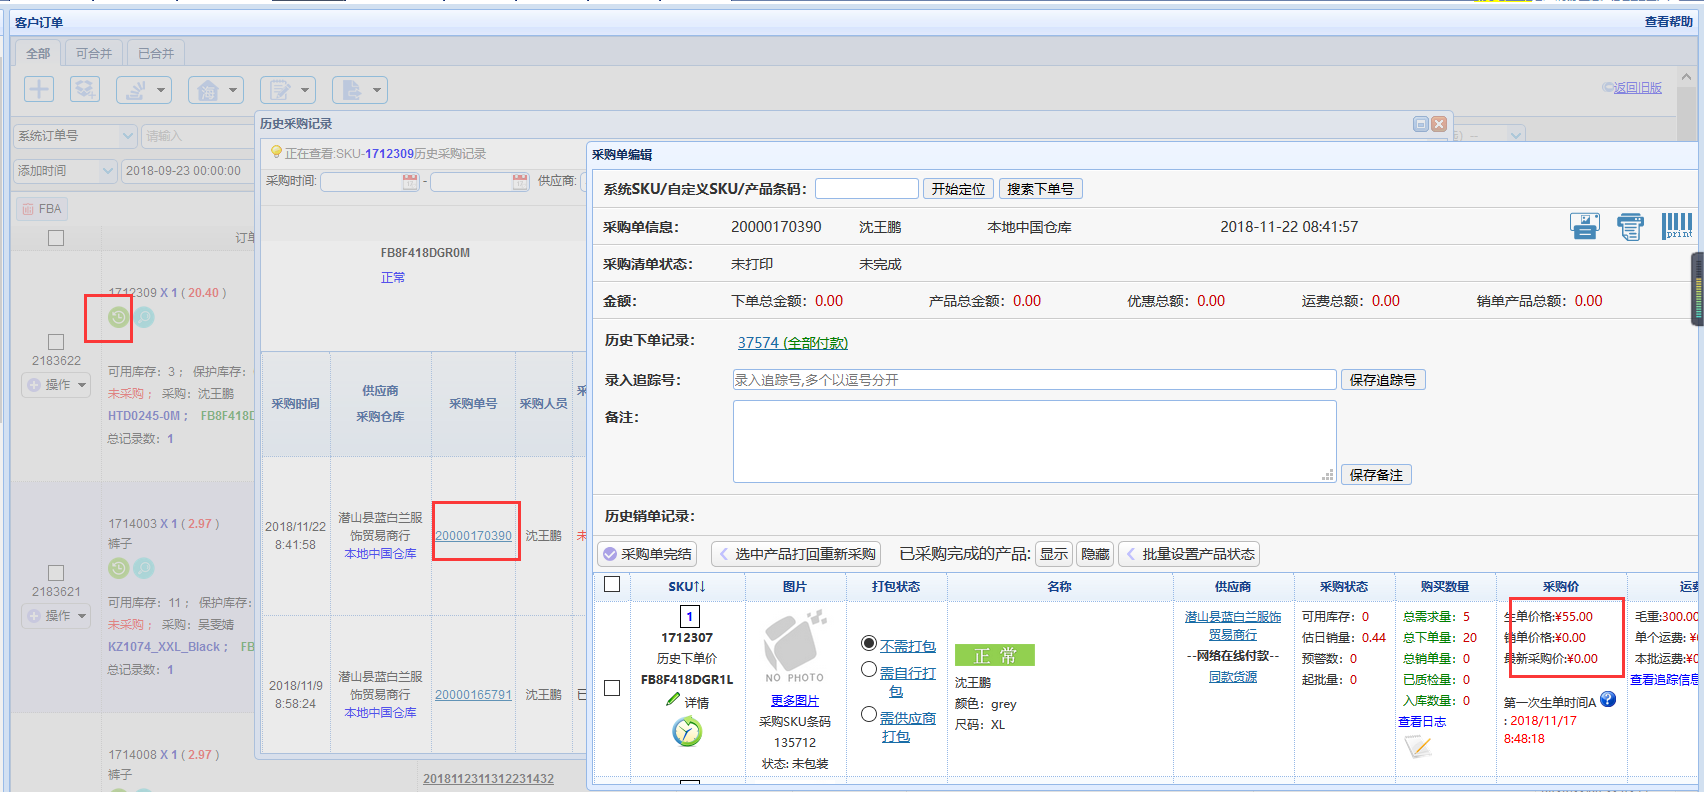The image size is (1704, 792).
Task: Check the box for order 2183622
Action: (56, 342)
